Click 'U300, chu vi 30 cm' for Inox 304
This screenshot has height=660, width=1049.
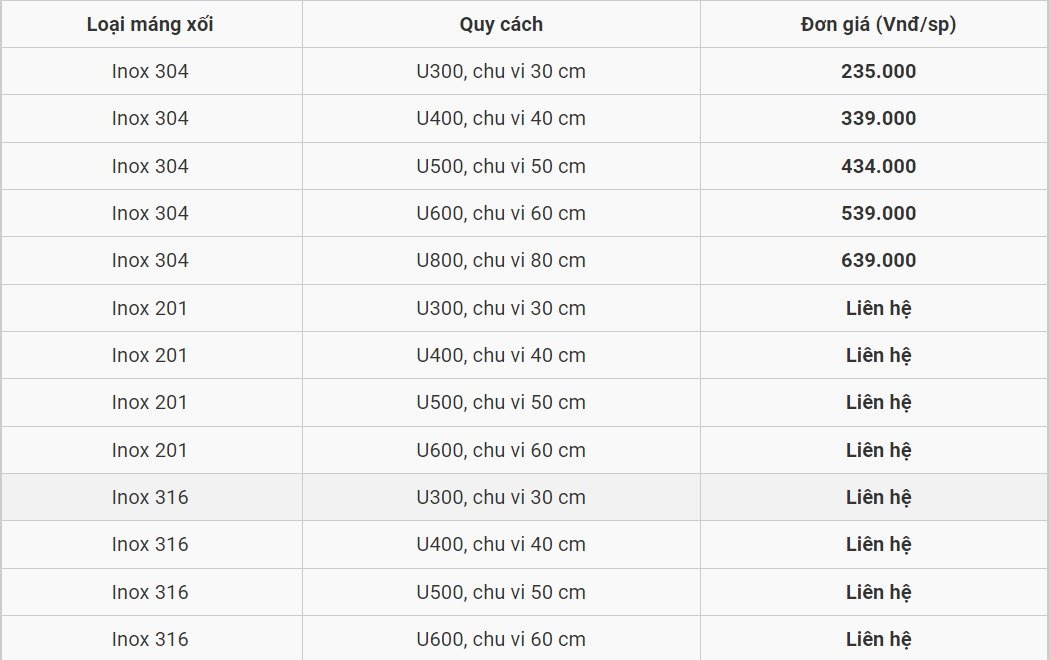click(501, 72)
